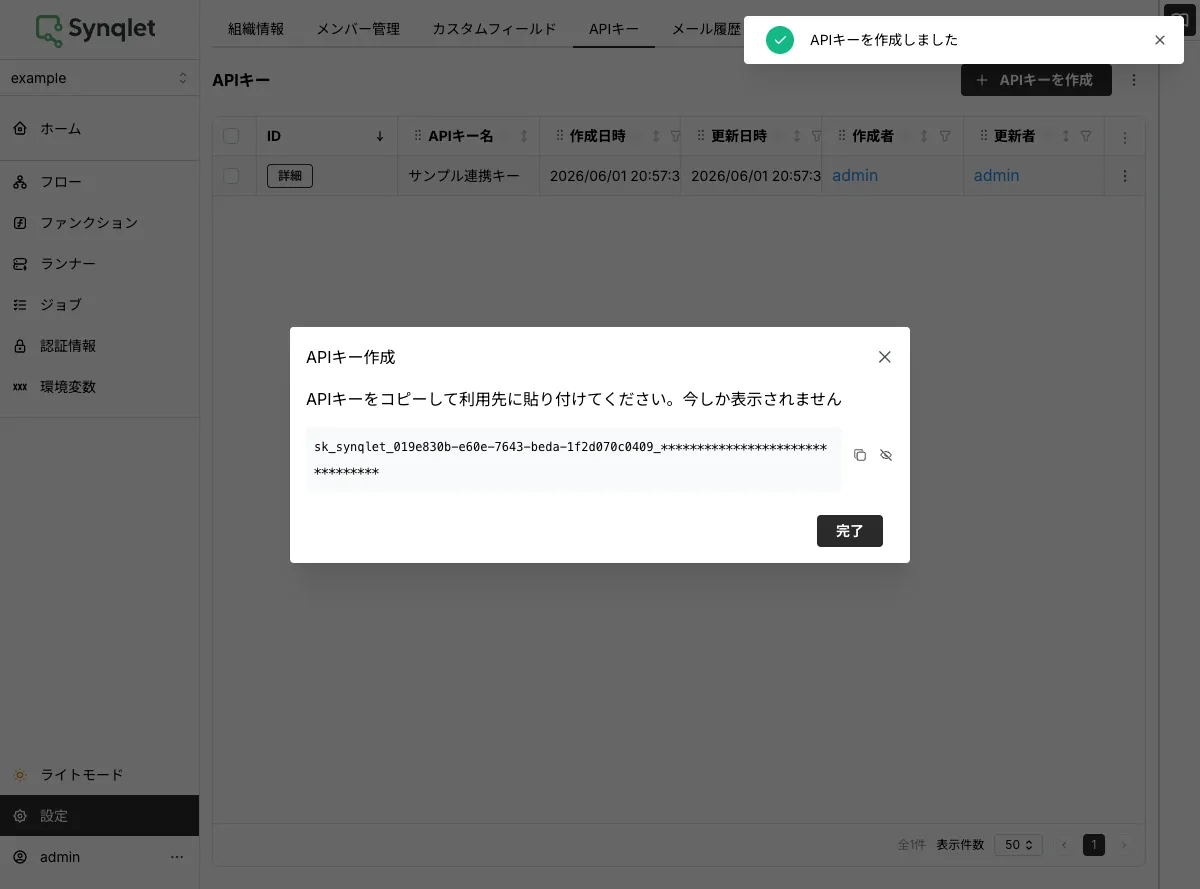Sort the 更新日時 column

[x=797, y=136]
